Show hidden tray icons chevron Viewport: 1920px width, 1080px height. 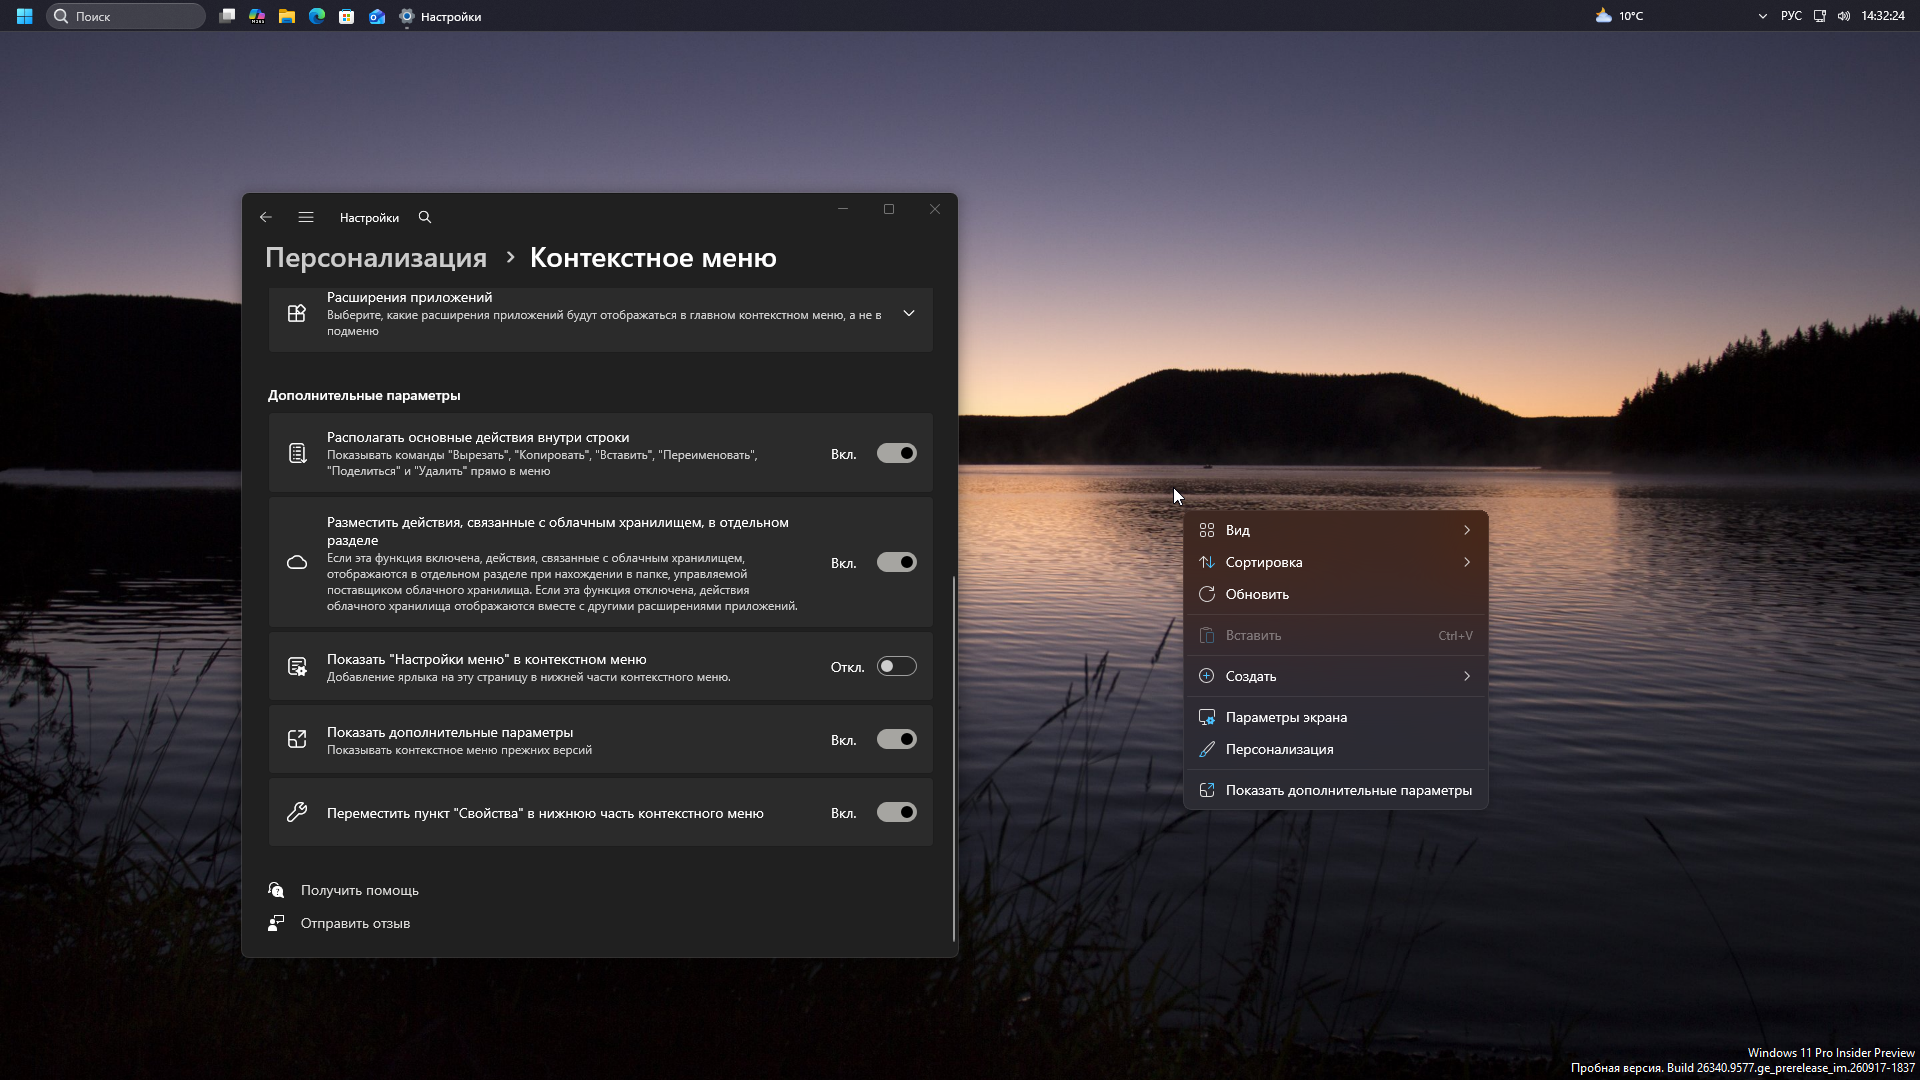click(1762, 16)
